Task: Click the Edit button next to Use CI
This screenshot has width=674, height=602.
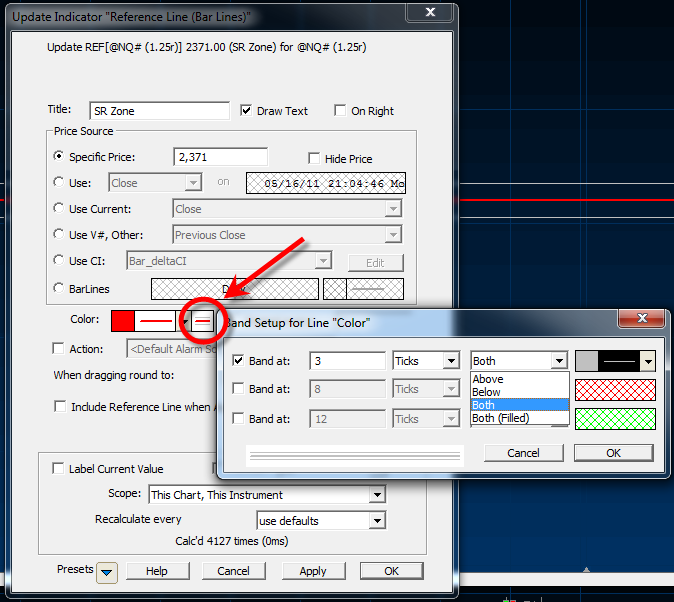Action: [x=375, y=263]
